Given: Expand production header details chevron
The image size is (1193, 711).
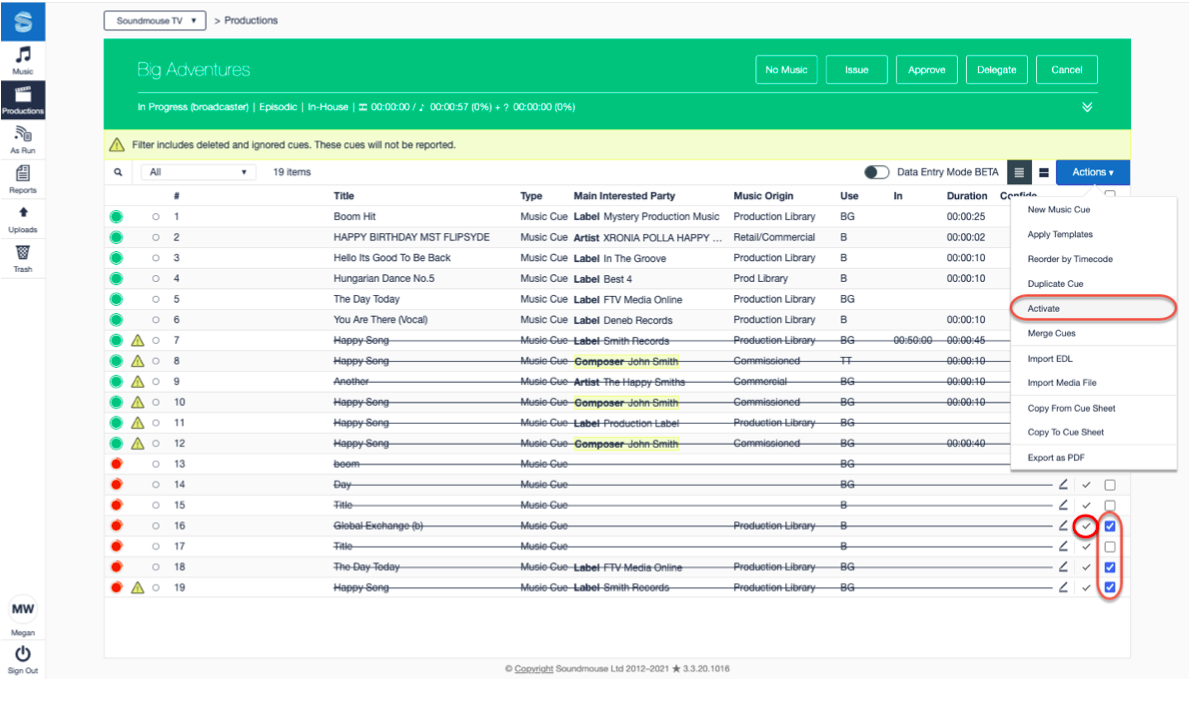Looking at the screenshot, I should [x=1087, y=107].
